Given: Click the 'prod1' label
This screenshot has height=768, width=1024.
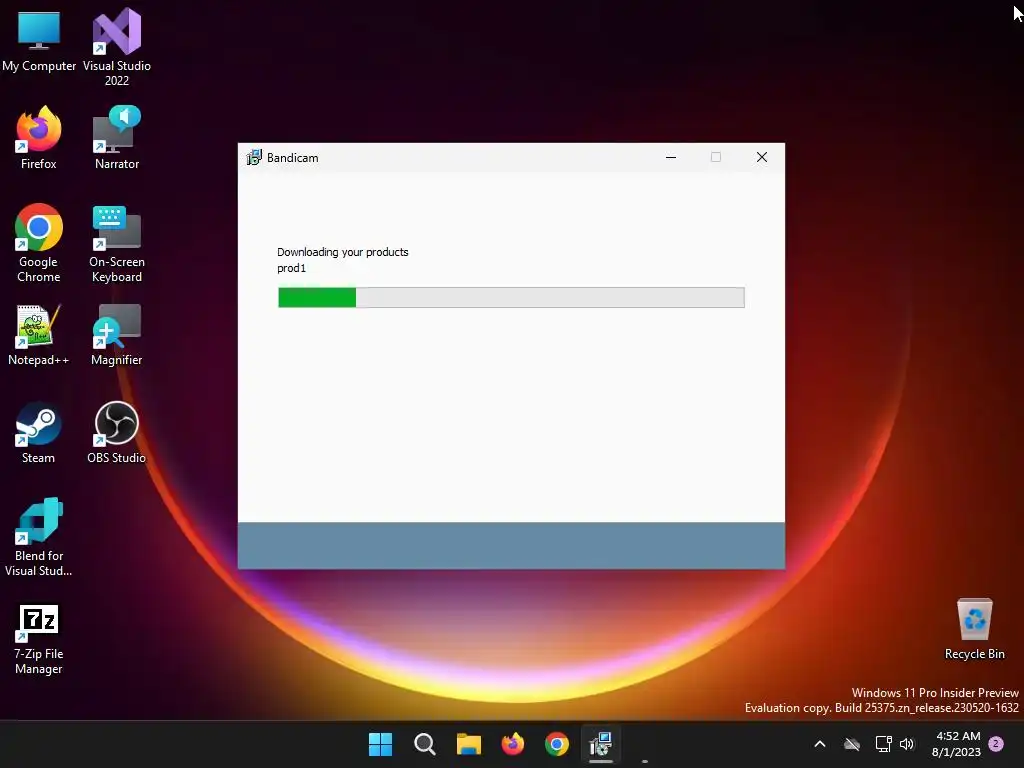Looking at the screenshot, I should [x=291, y=268].
